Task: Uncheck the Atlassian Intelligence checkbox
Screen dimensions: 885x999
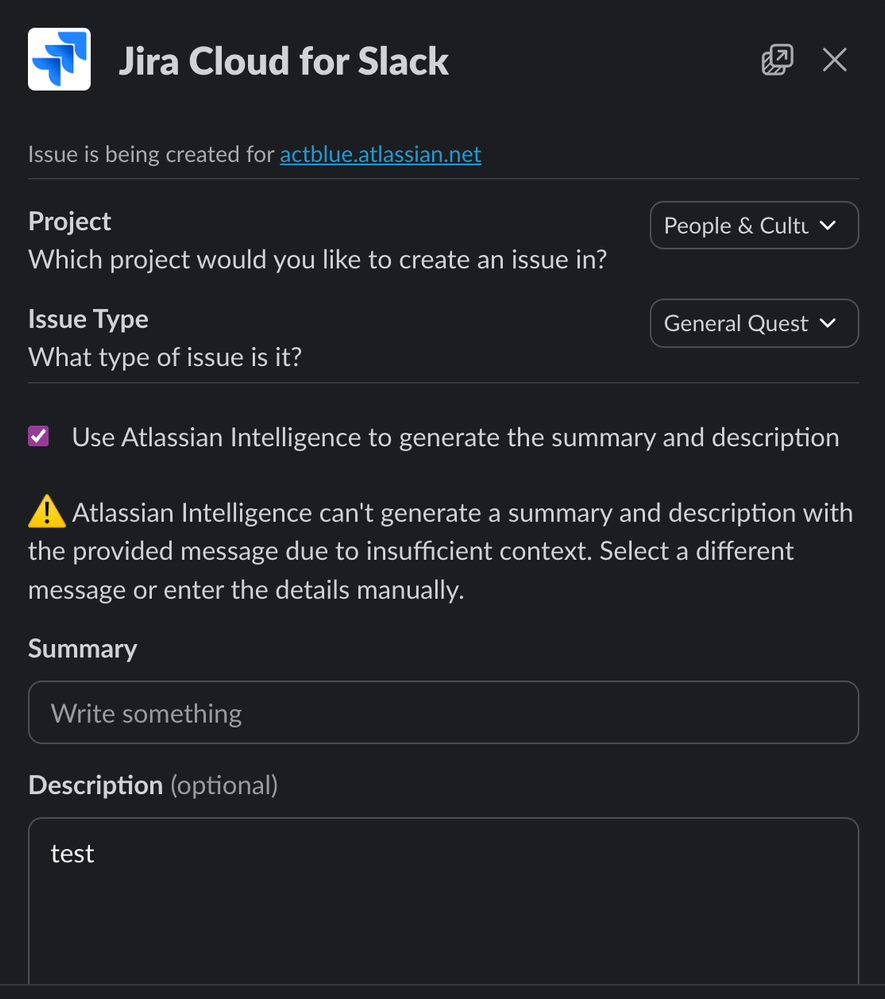Action: (x=38, y=436)
